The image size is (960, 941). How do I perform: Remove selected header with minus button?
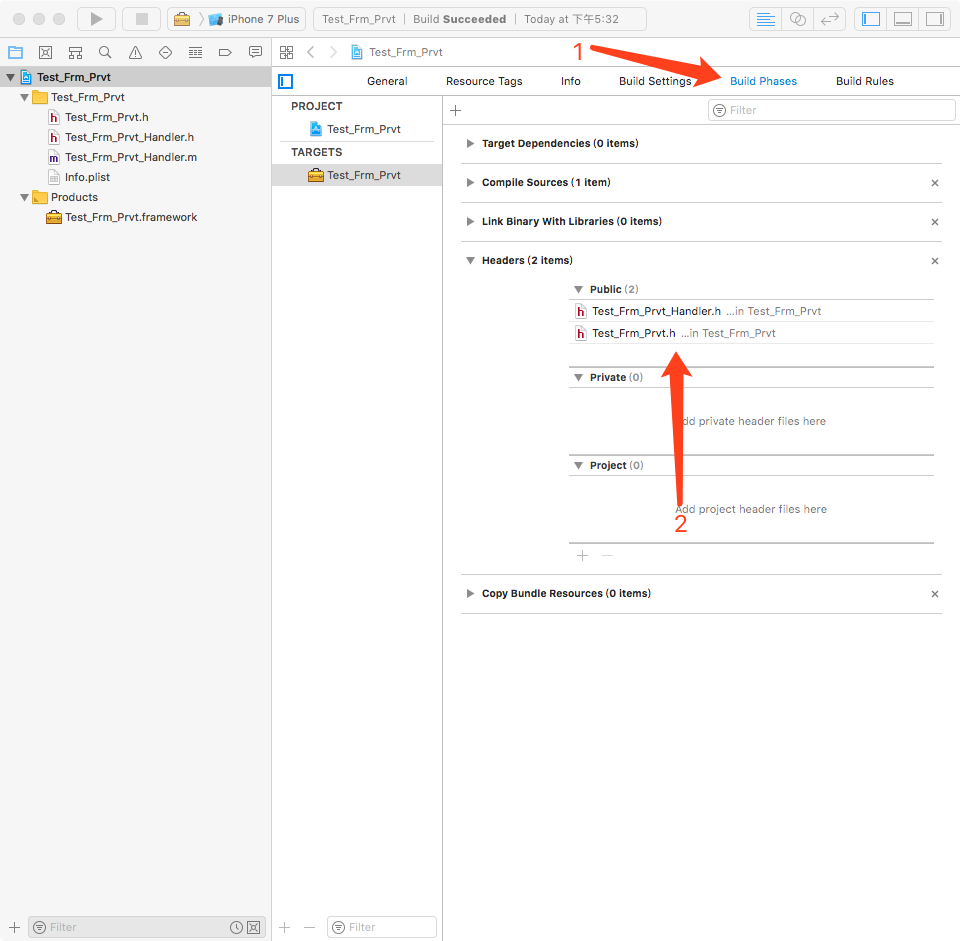point(607,556)
